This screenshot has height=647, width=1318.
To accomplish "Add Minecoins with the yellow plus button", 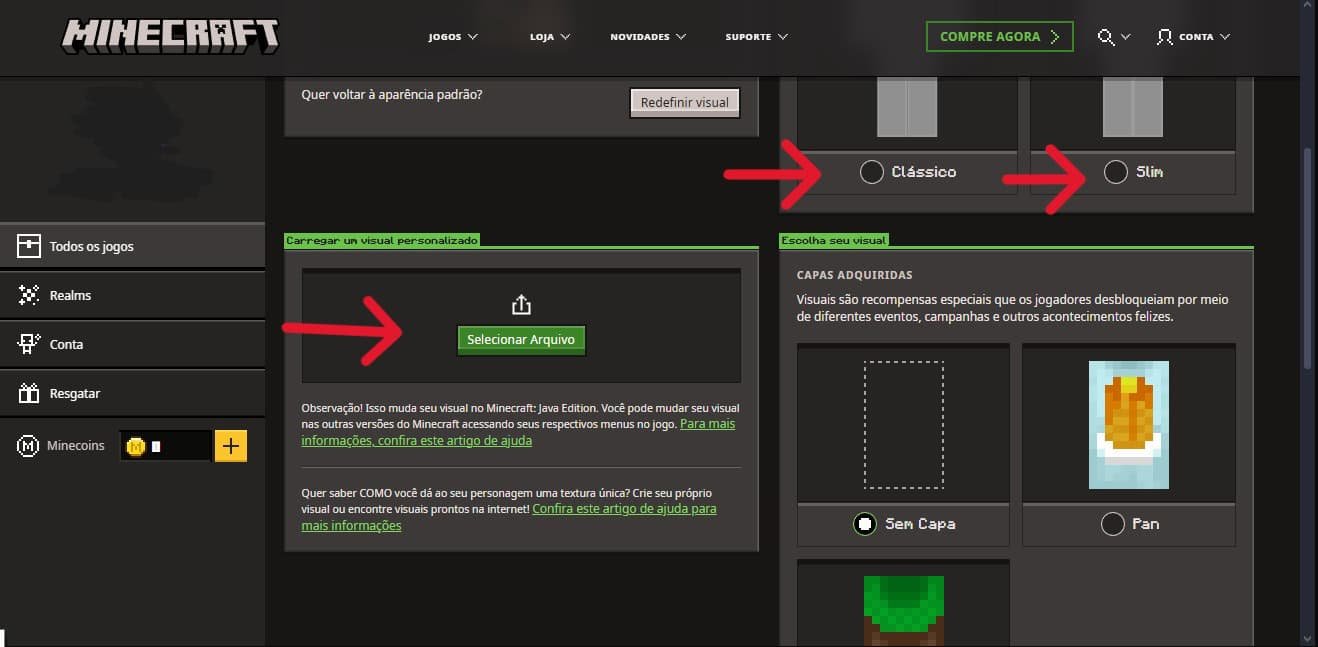I will [231, 446].
